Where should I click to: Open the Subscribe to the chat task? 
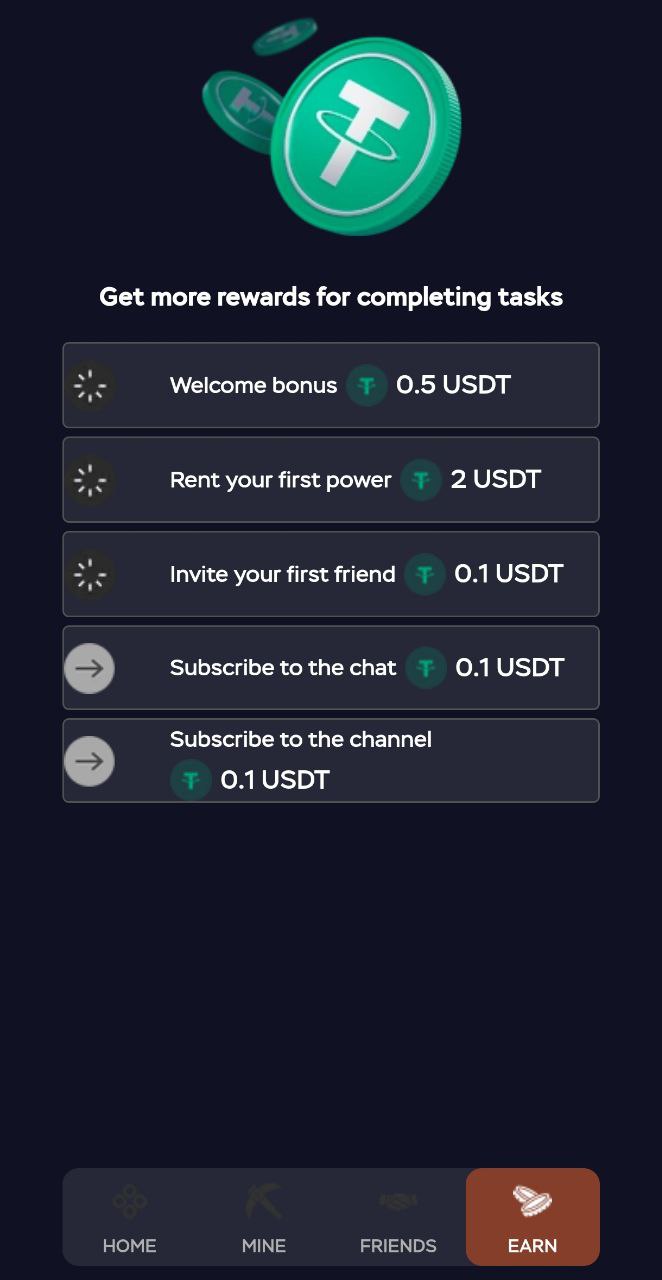[x=331, y=668]
